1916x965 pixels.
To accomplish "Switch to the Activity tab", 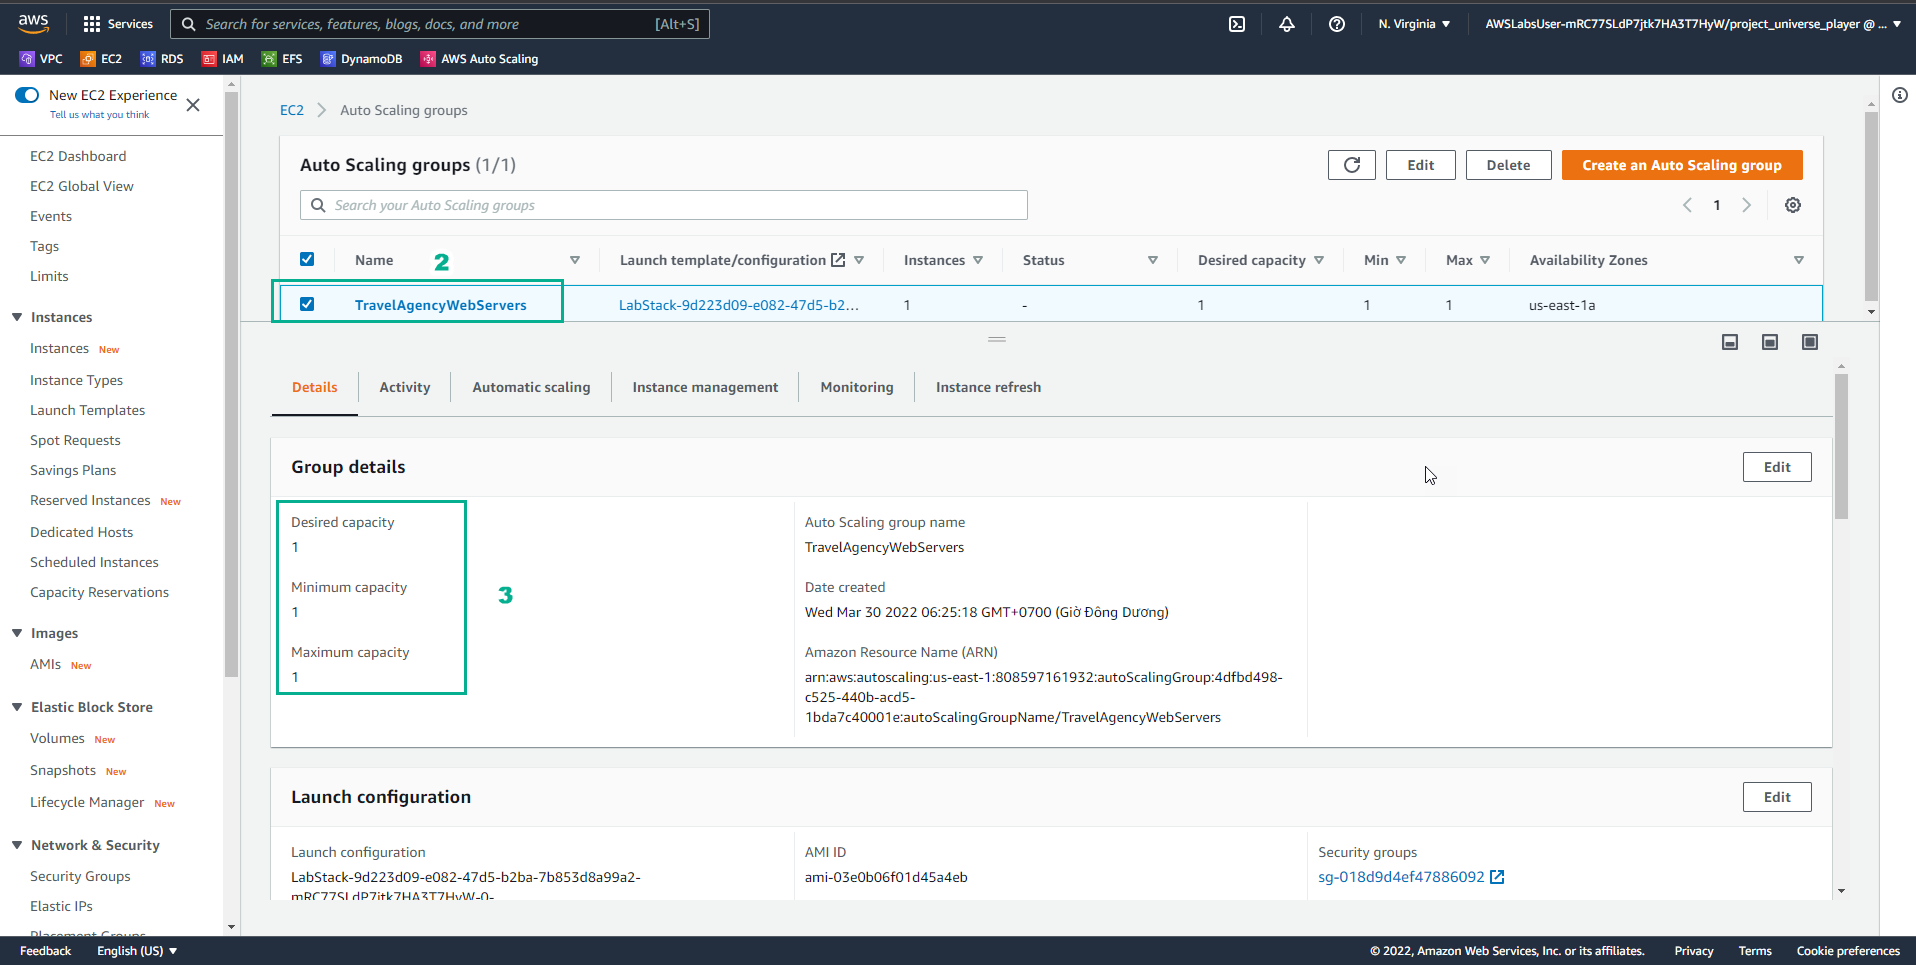I will click(x=405, y=387).
